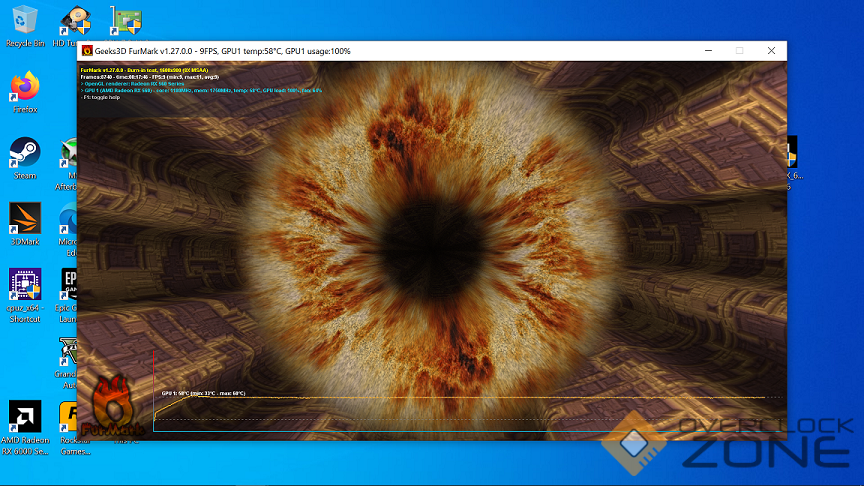Select the Epic Games Launcher shortcut
The image size is (864, 486).
tap(67, 296)
